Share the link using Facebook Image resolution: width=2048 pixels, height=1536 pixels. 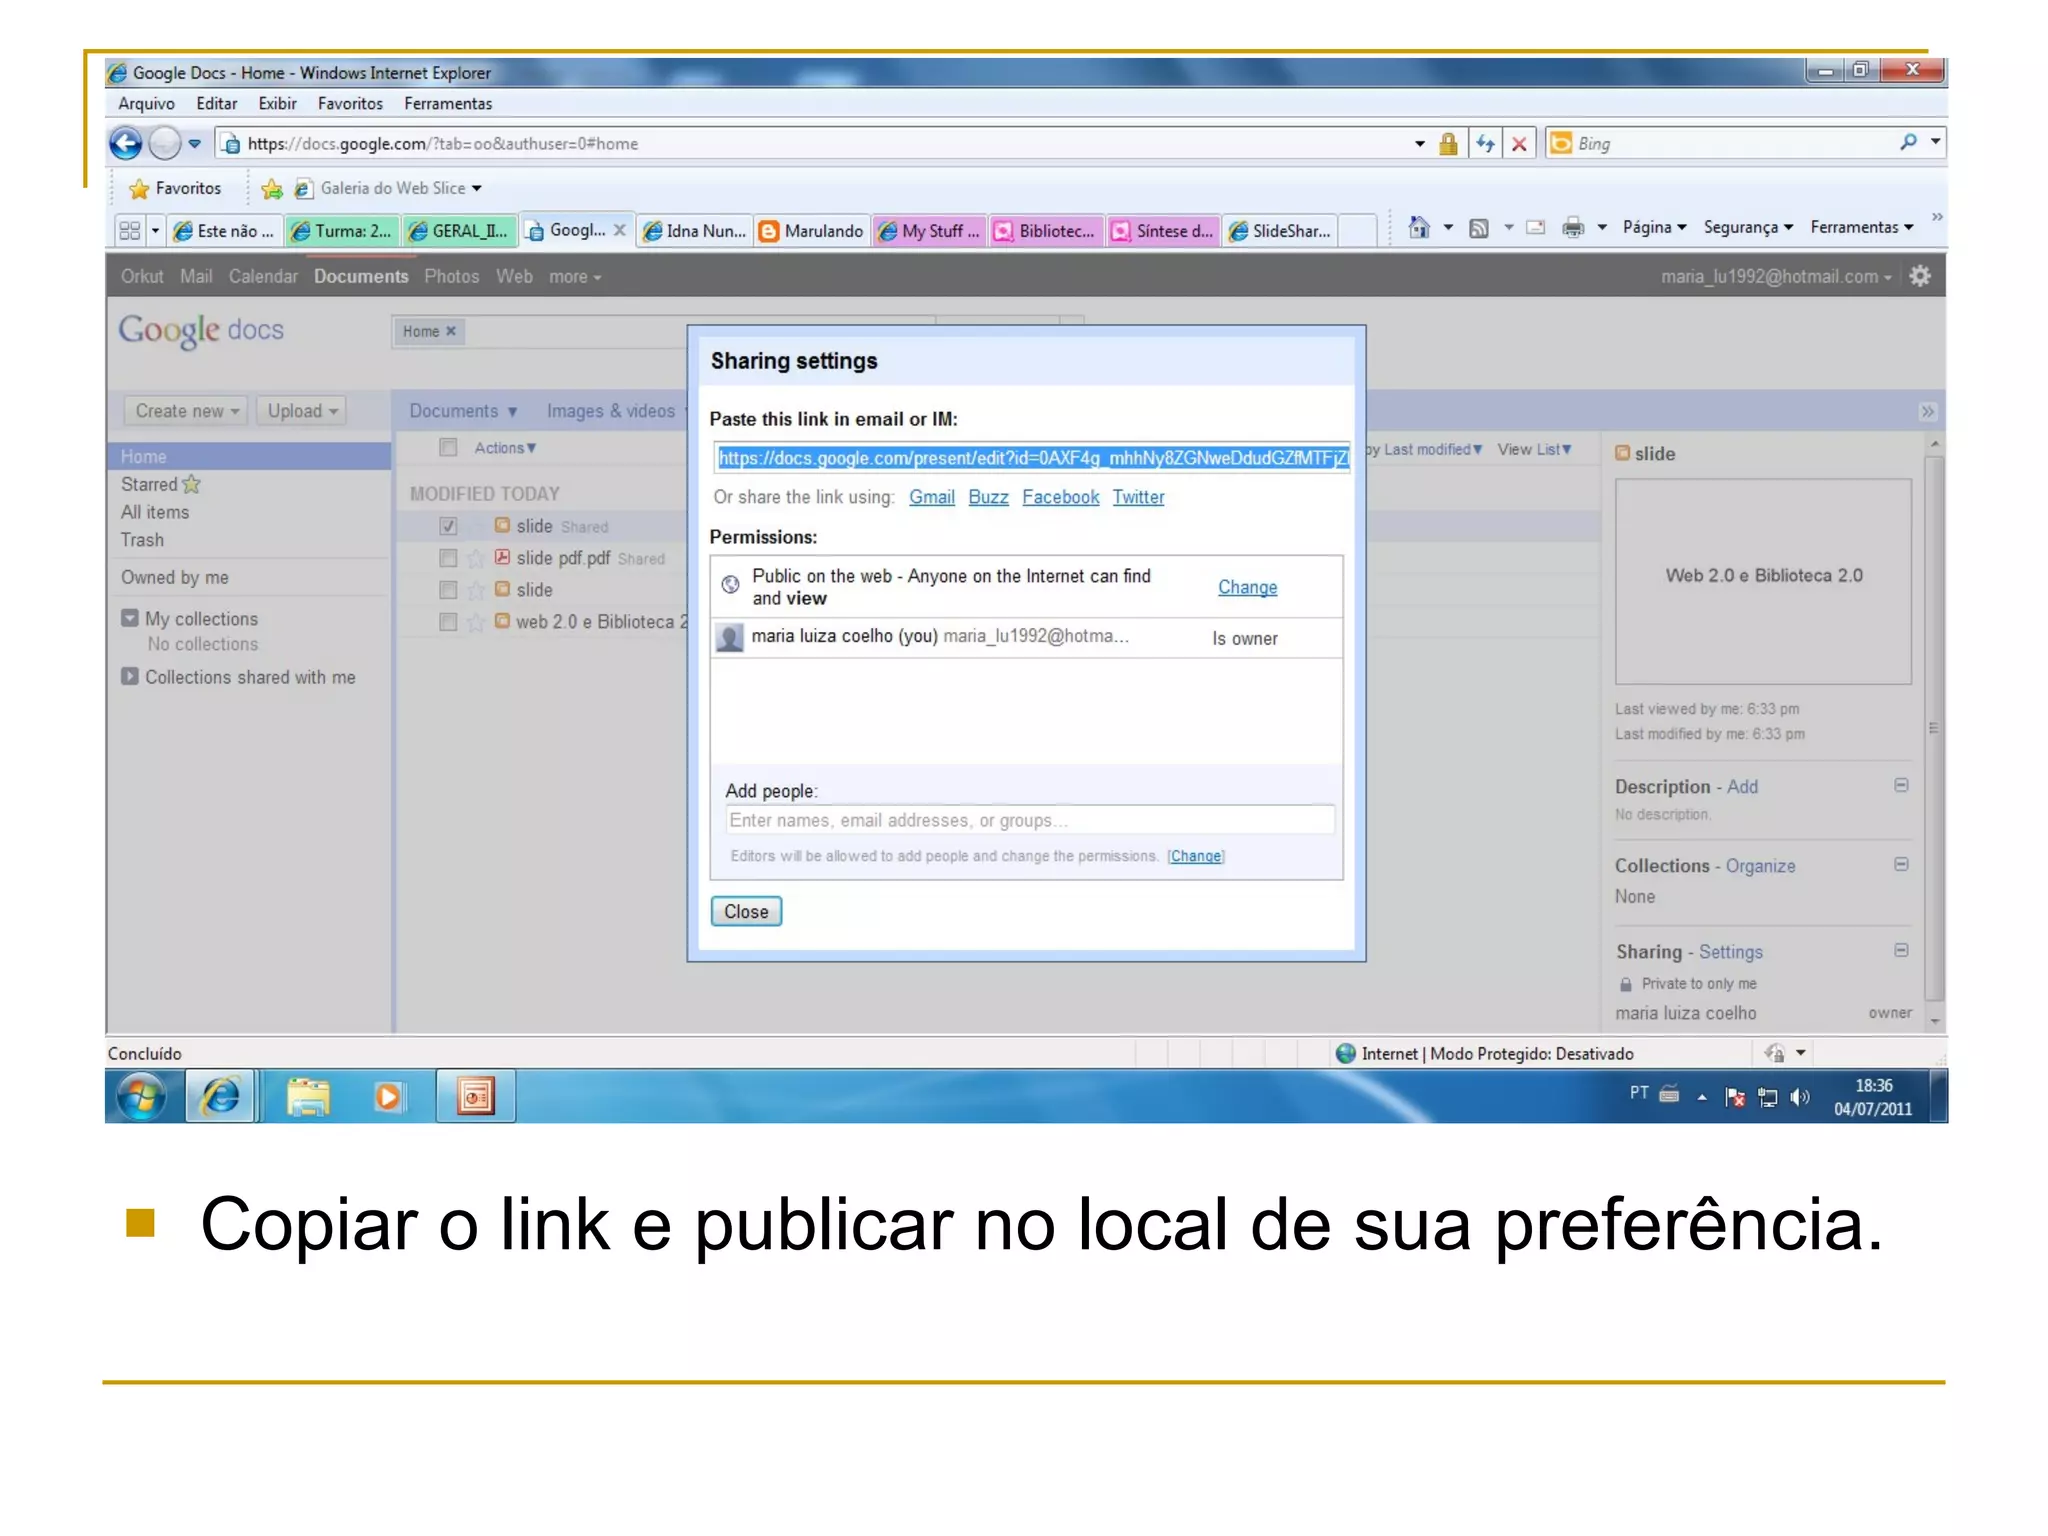(1060, 497)
